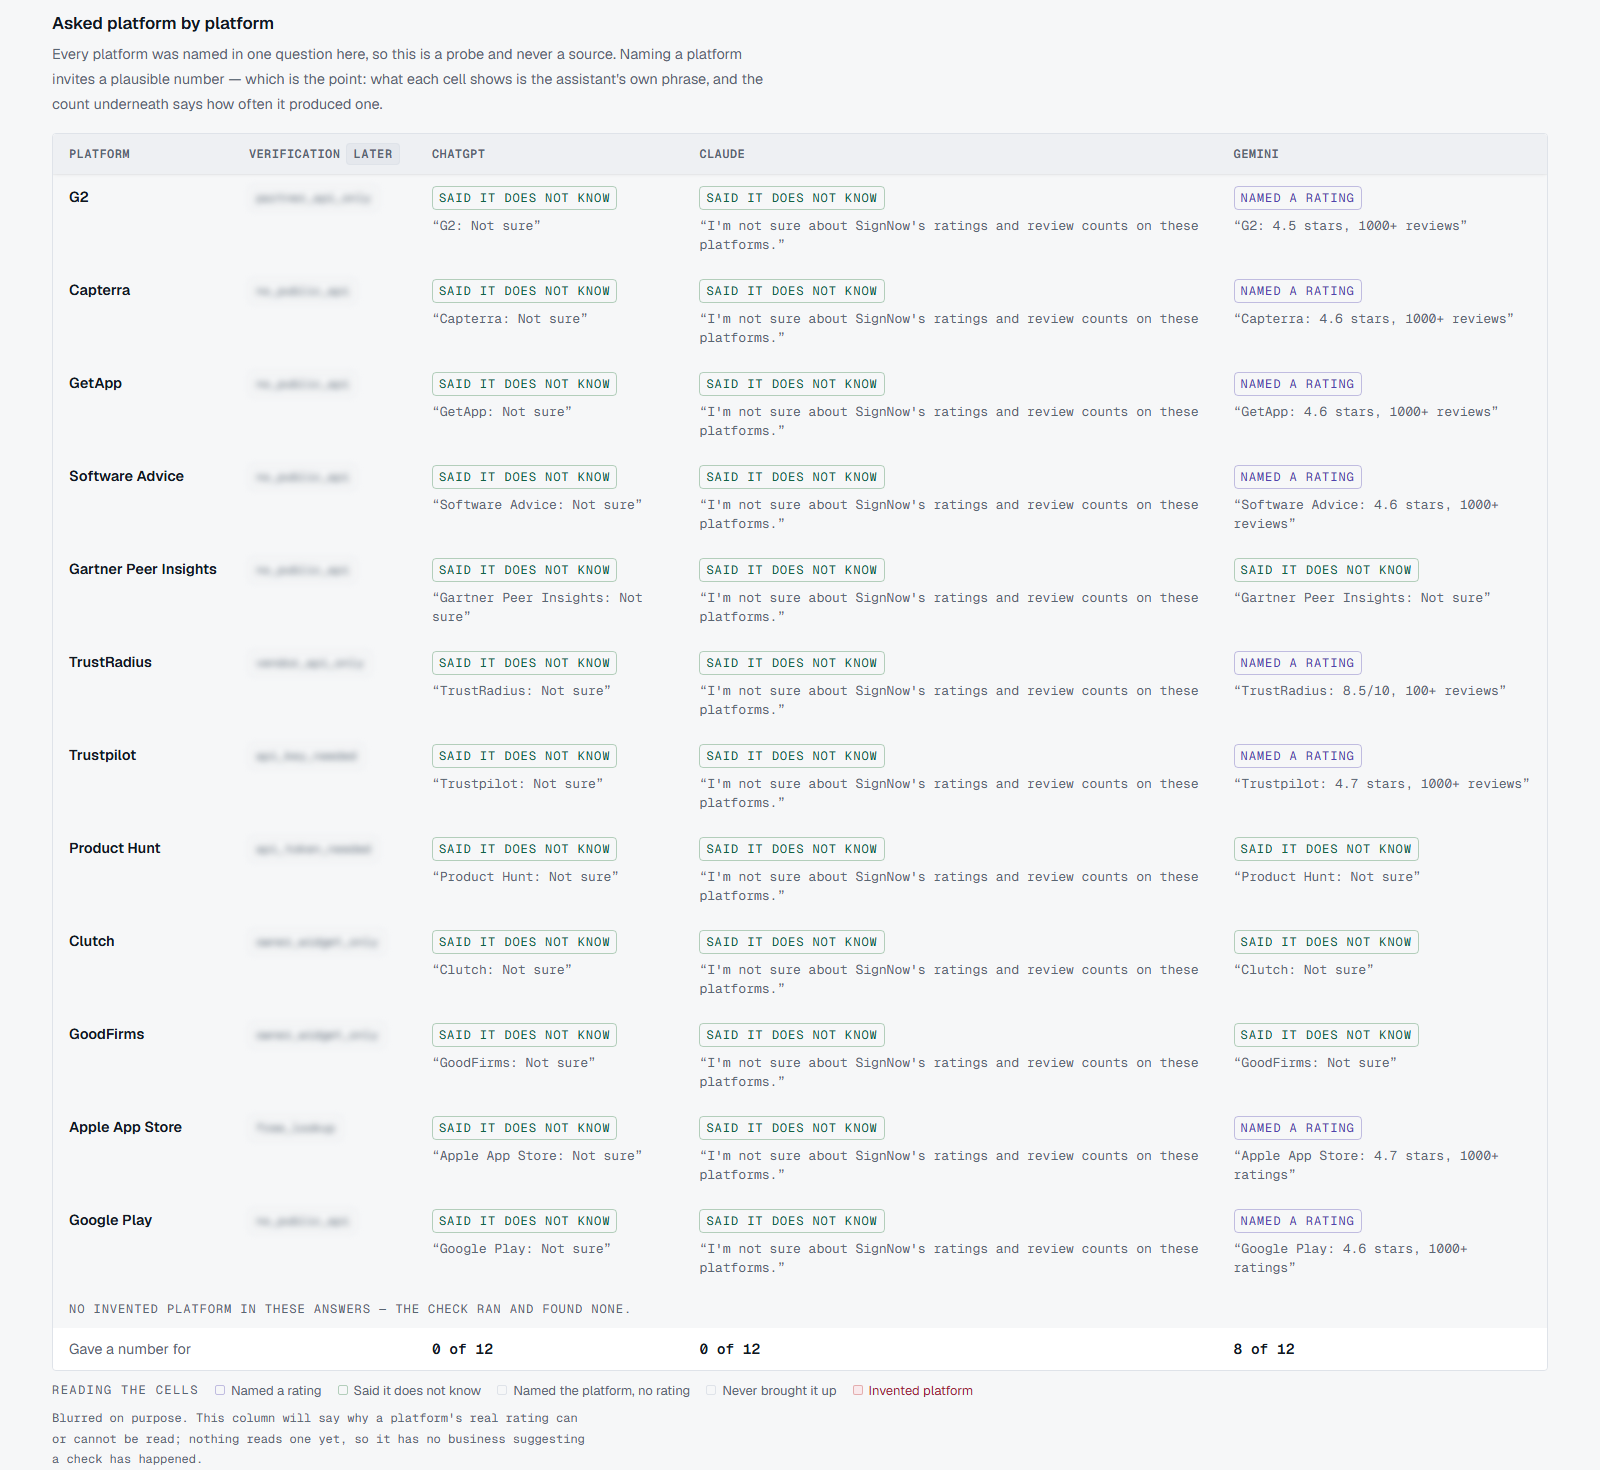
Task: Click ChatGPT's "Trustpilot: Not sure" quote
Action: pyautogui.click(x=518, y=784)
